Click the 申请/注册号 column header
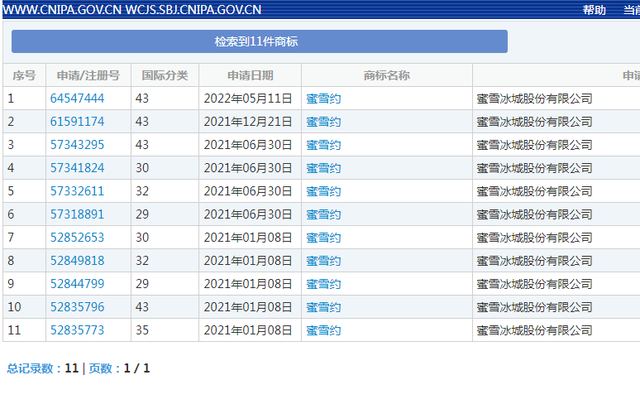Viewport: 640px width, 404px height. pyautogui.click(x=88, y=75)
